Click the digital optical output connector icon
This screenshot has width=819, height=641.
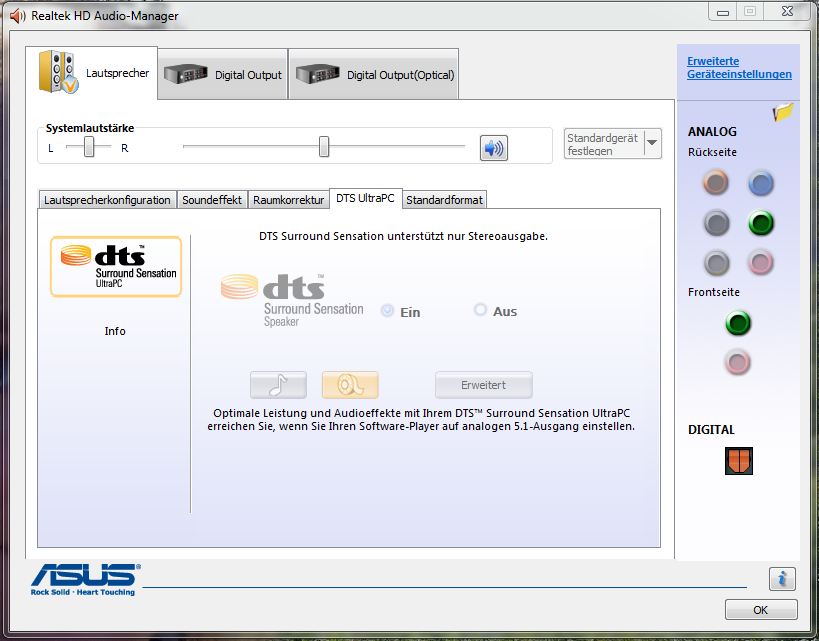[739, 461]
